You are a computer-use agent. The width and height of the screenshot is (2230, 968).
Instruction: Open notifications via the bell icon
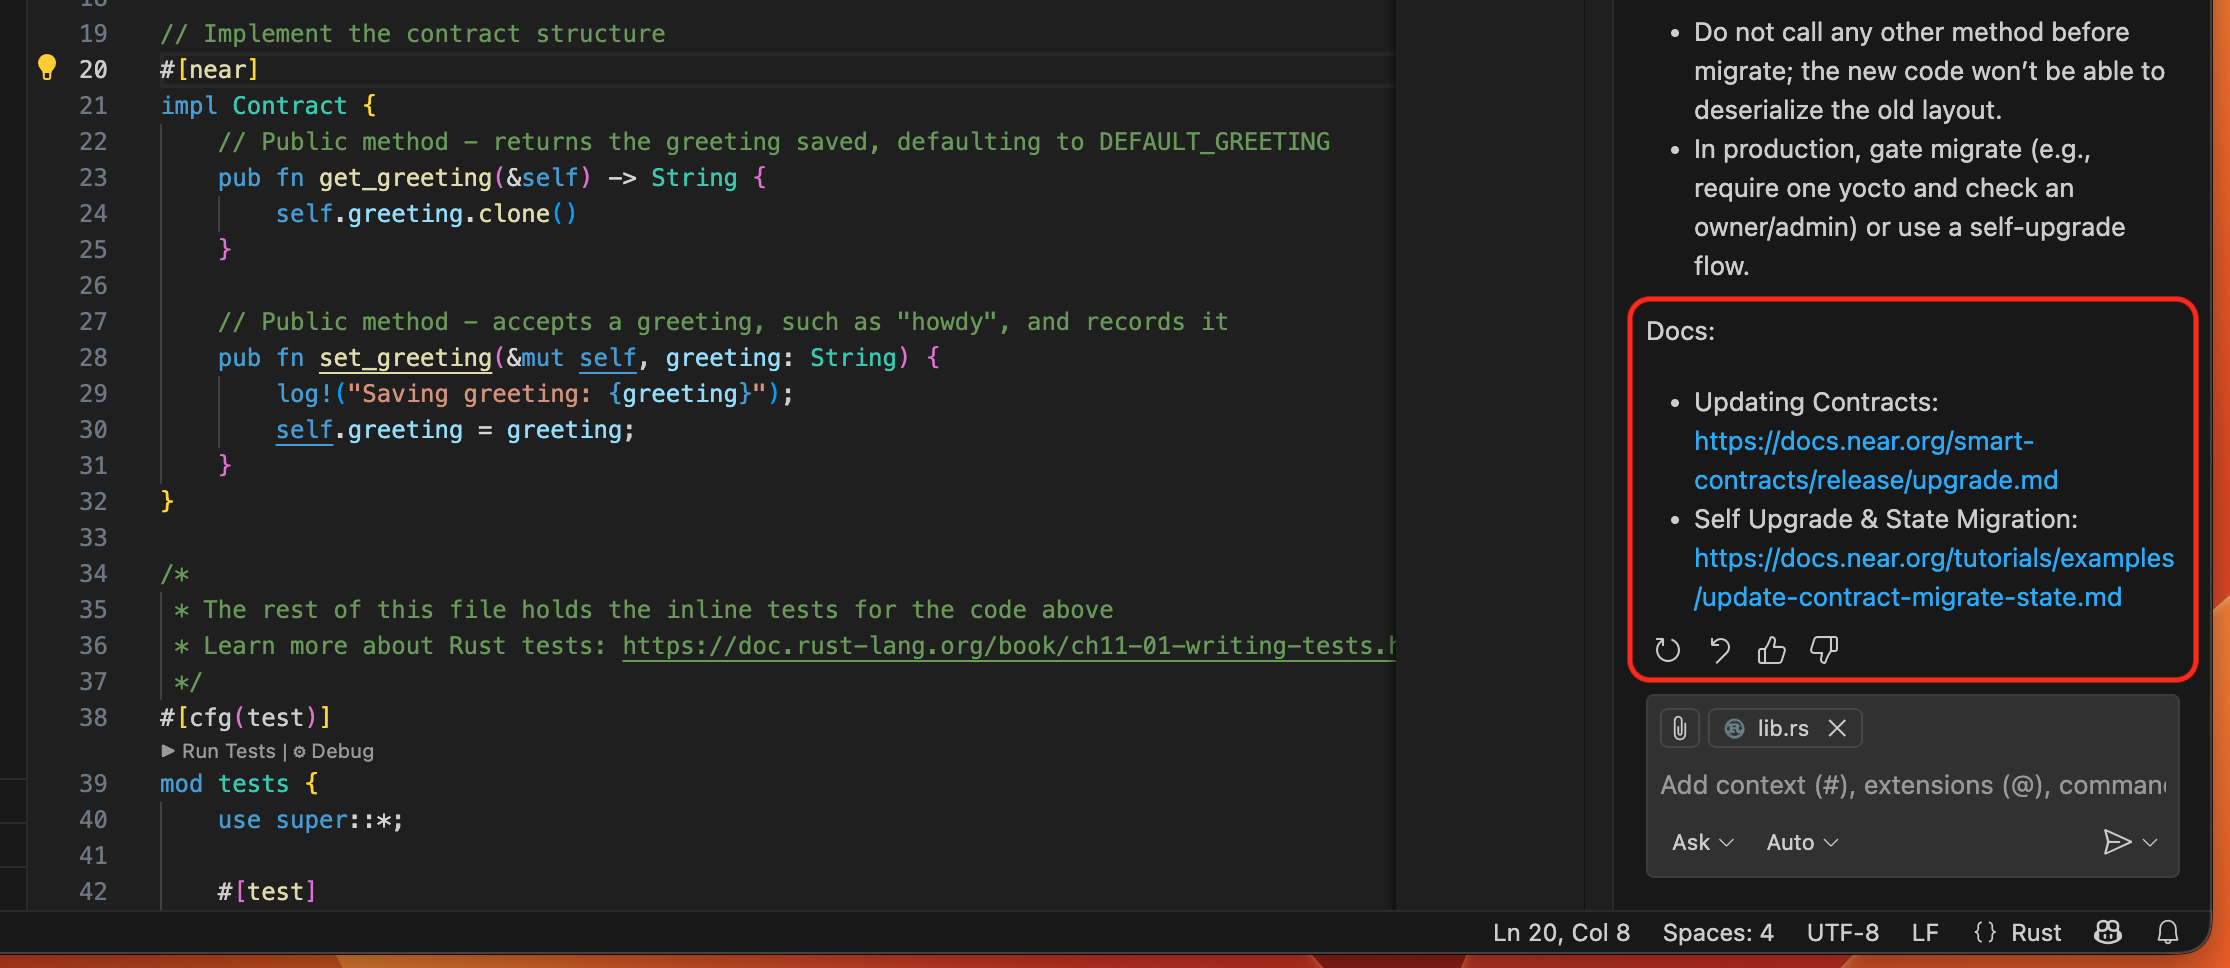[x=2166, y=932]
